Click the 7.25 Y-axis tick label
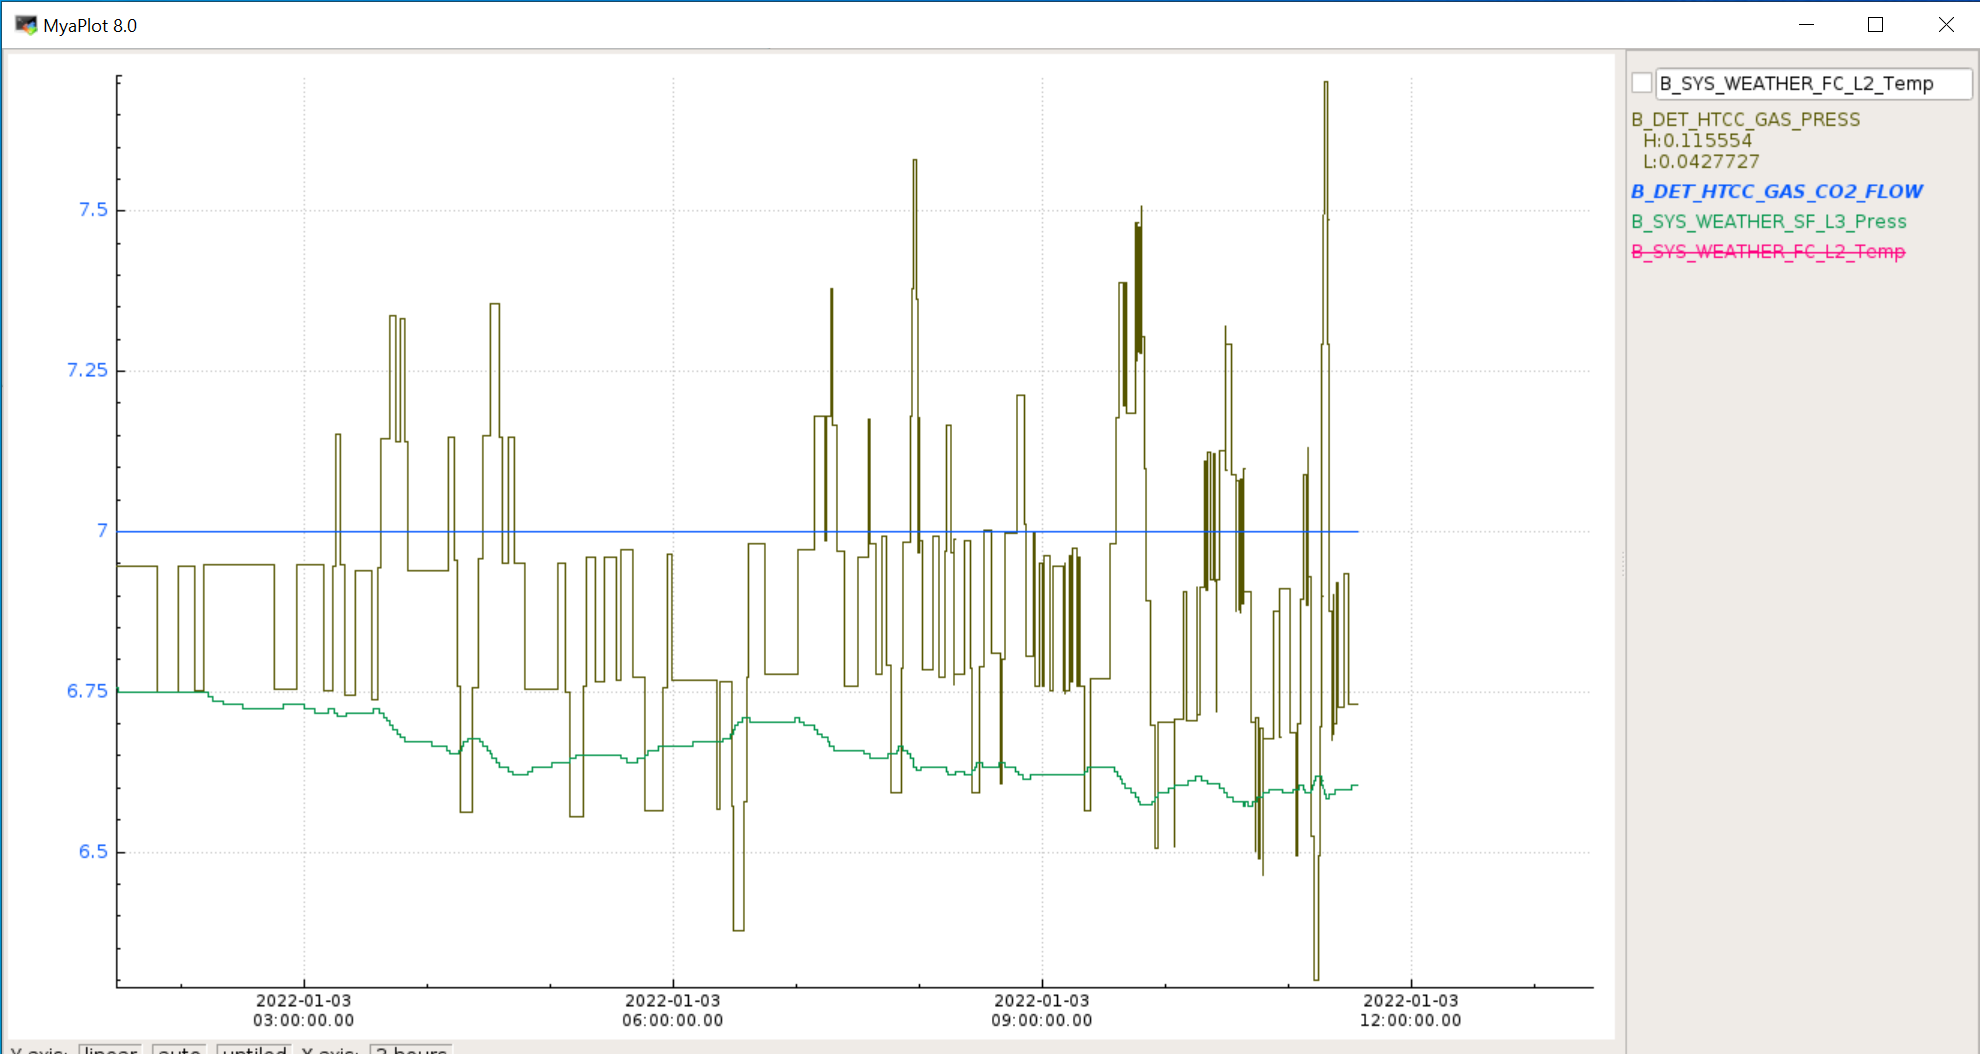 (x=87, y=371)
